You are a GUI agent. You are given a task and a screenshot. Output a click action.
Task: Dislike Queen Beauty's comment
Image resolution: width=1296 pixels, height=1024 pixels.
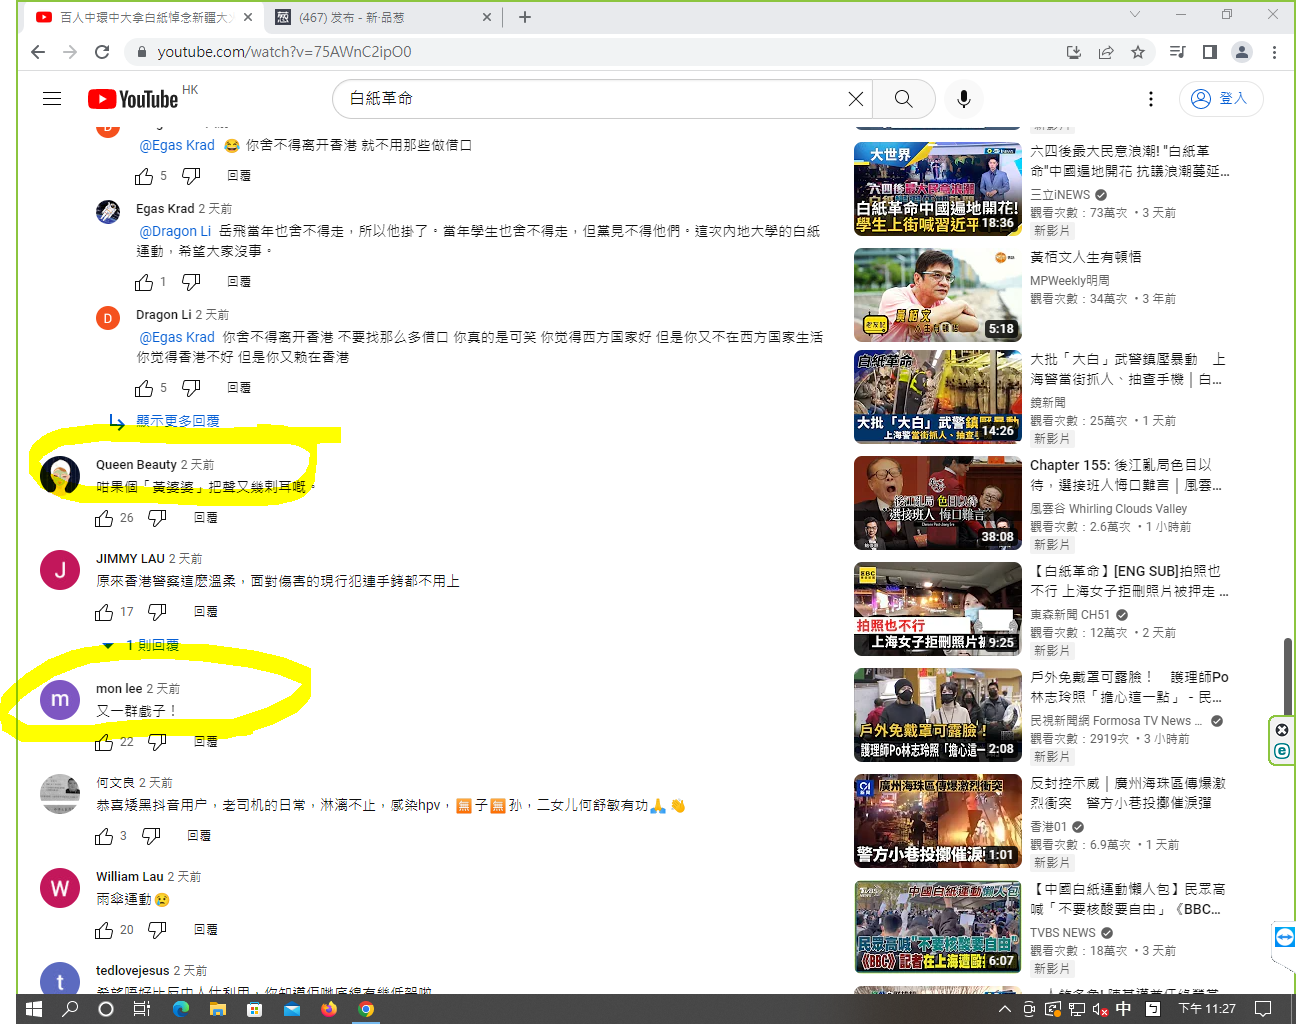[157, 518]
